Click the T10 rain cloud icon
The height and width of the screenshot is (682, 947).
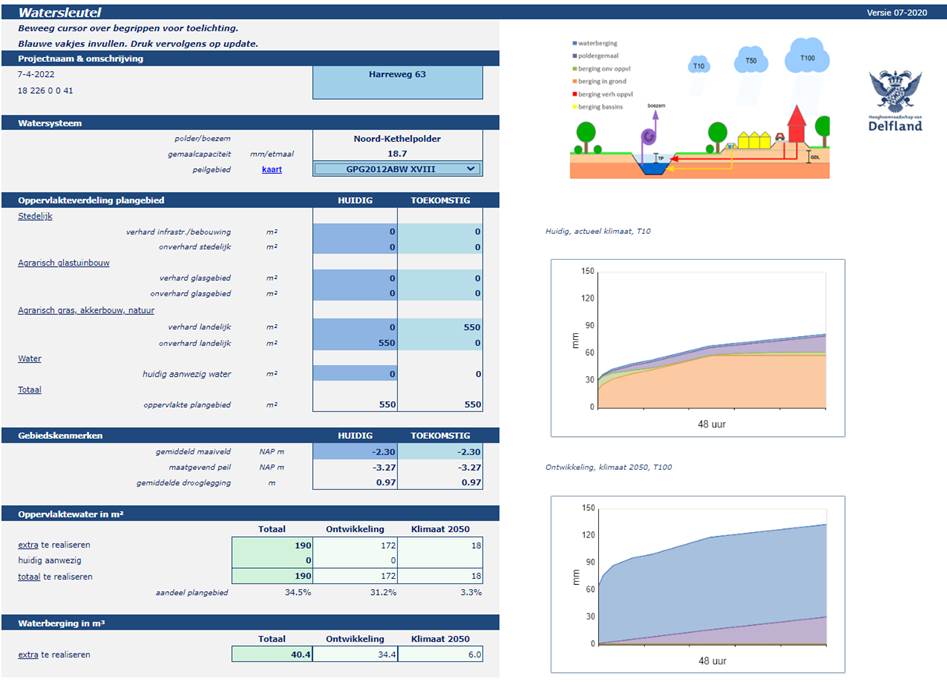(698, 65)
